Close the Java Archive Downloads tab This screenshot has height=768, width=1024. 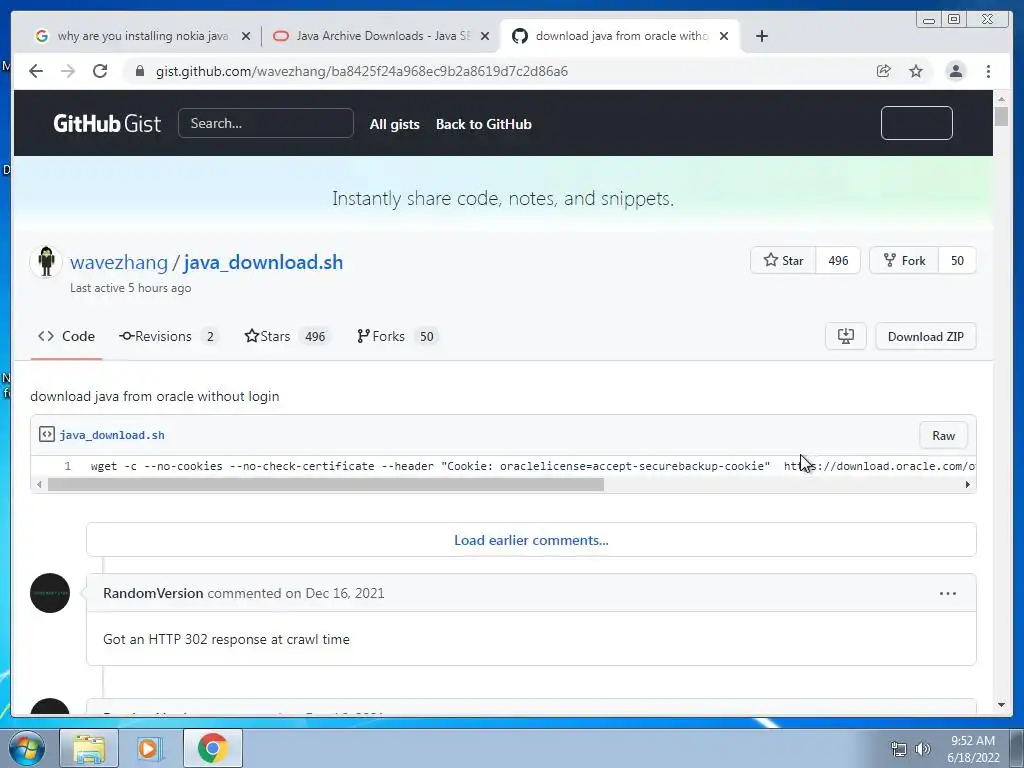point(485,36)
